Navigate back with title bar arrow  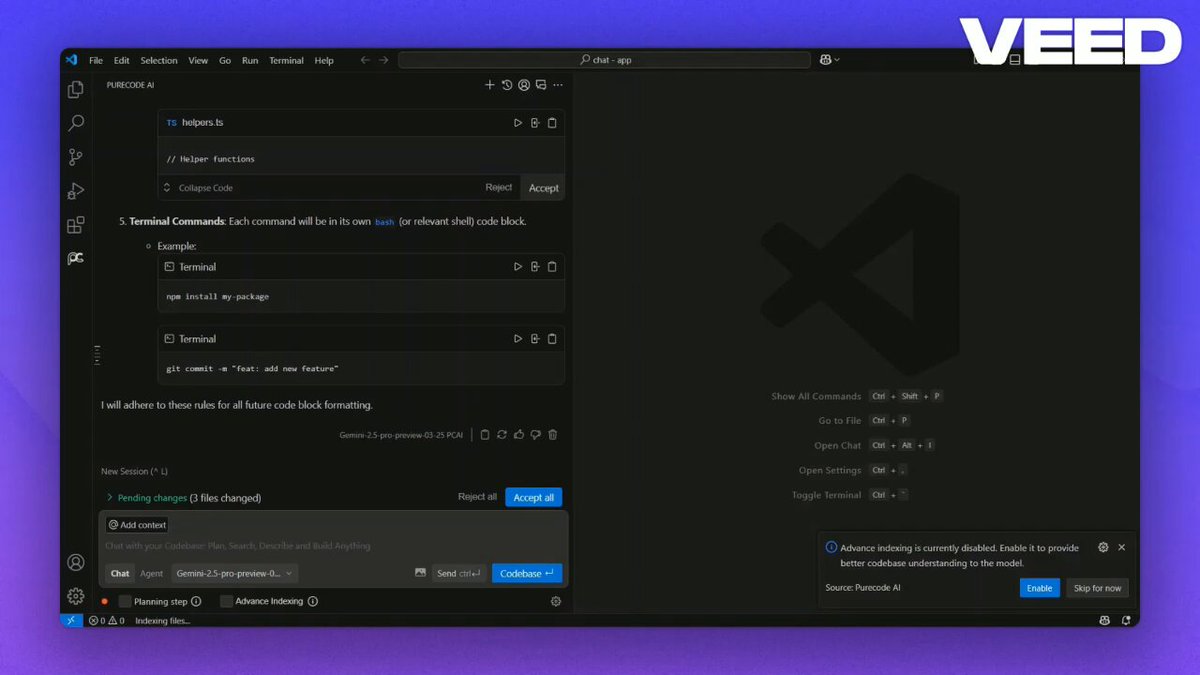(365, 60)
